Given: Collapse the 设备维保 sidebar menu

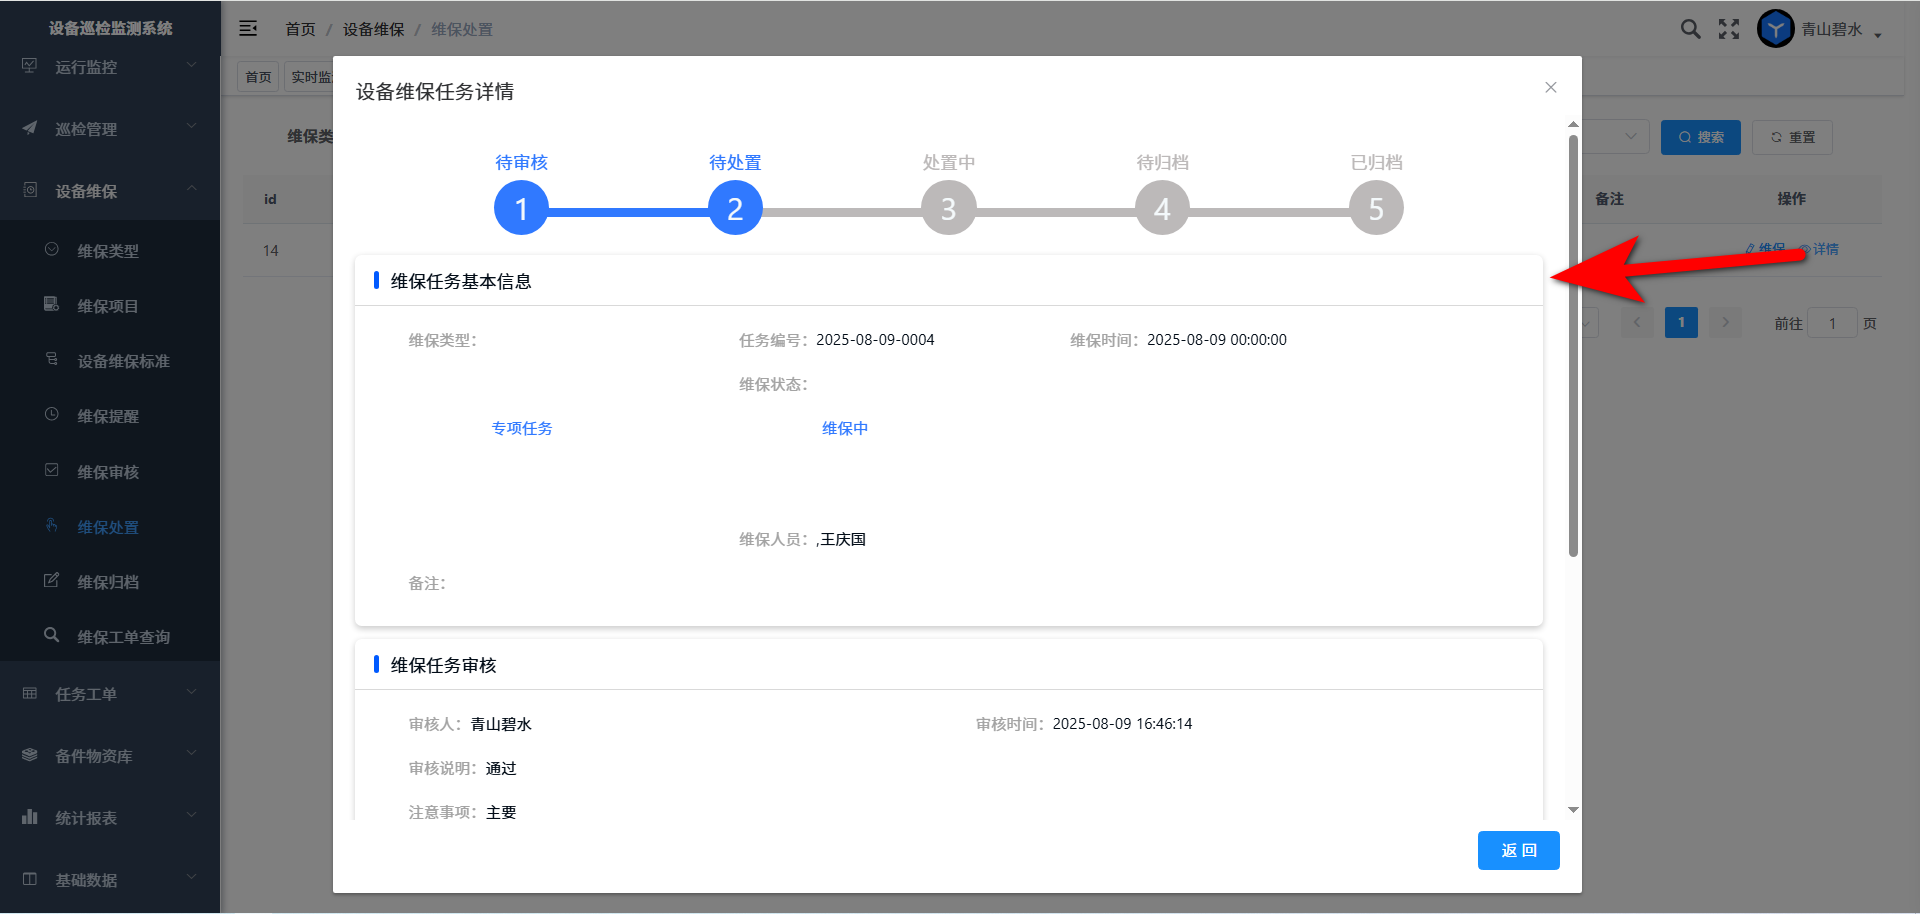Looking at the screenshot, I should (x=110, y=191).
